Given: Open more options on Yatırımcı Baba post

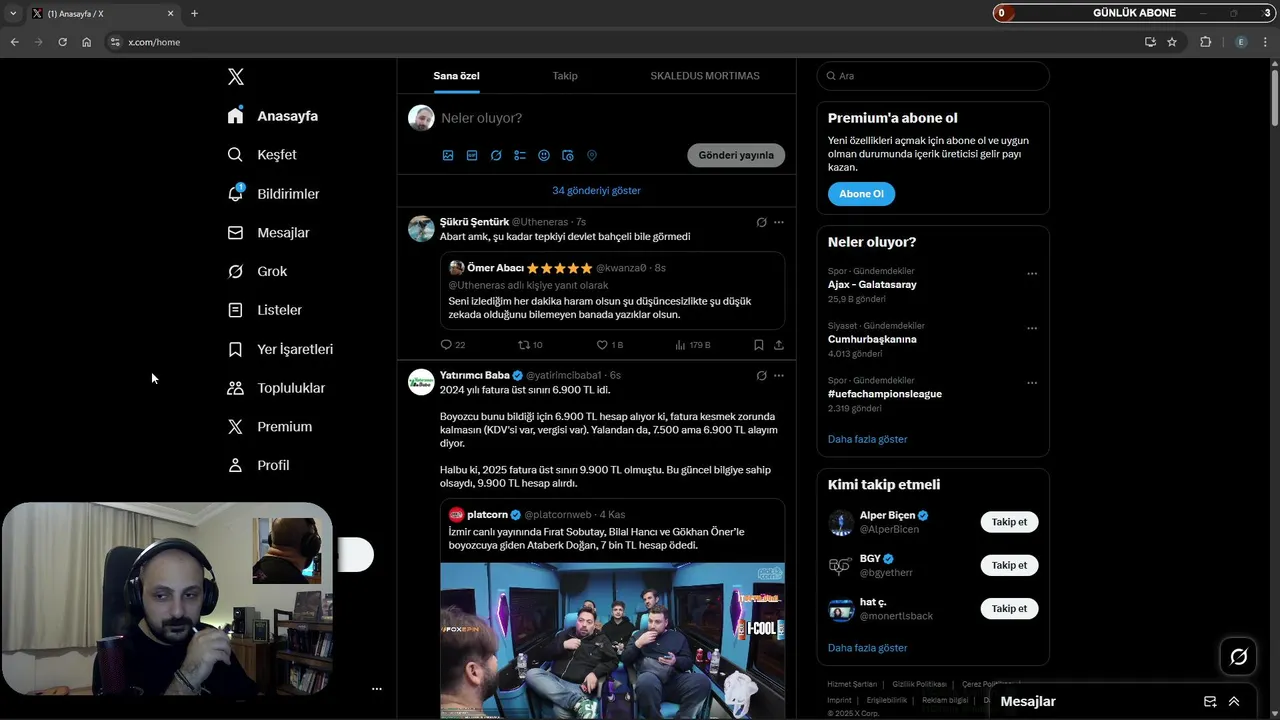Looking at the screenshot, I should pyautogui.click(x=779, y=376).
